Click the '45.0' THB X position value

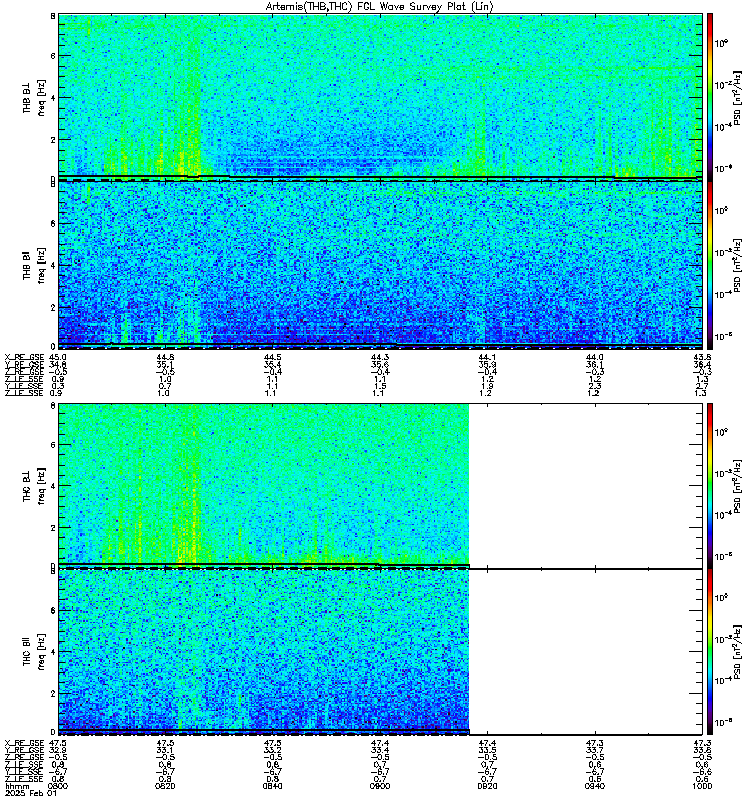pyautogui.click(x=58, y=357)
